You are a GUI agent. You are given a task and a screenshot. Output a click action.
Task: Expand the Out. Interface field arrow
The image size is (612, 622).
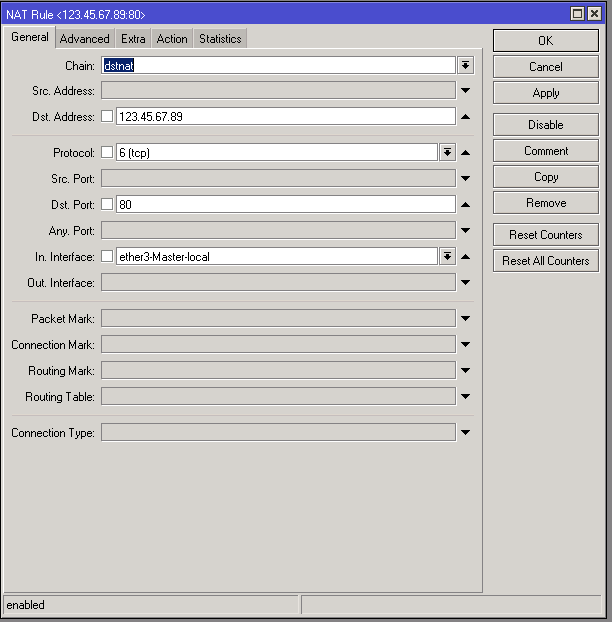pos(465,282)
